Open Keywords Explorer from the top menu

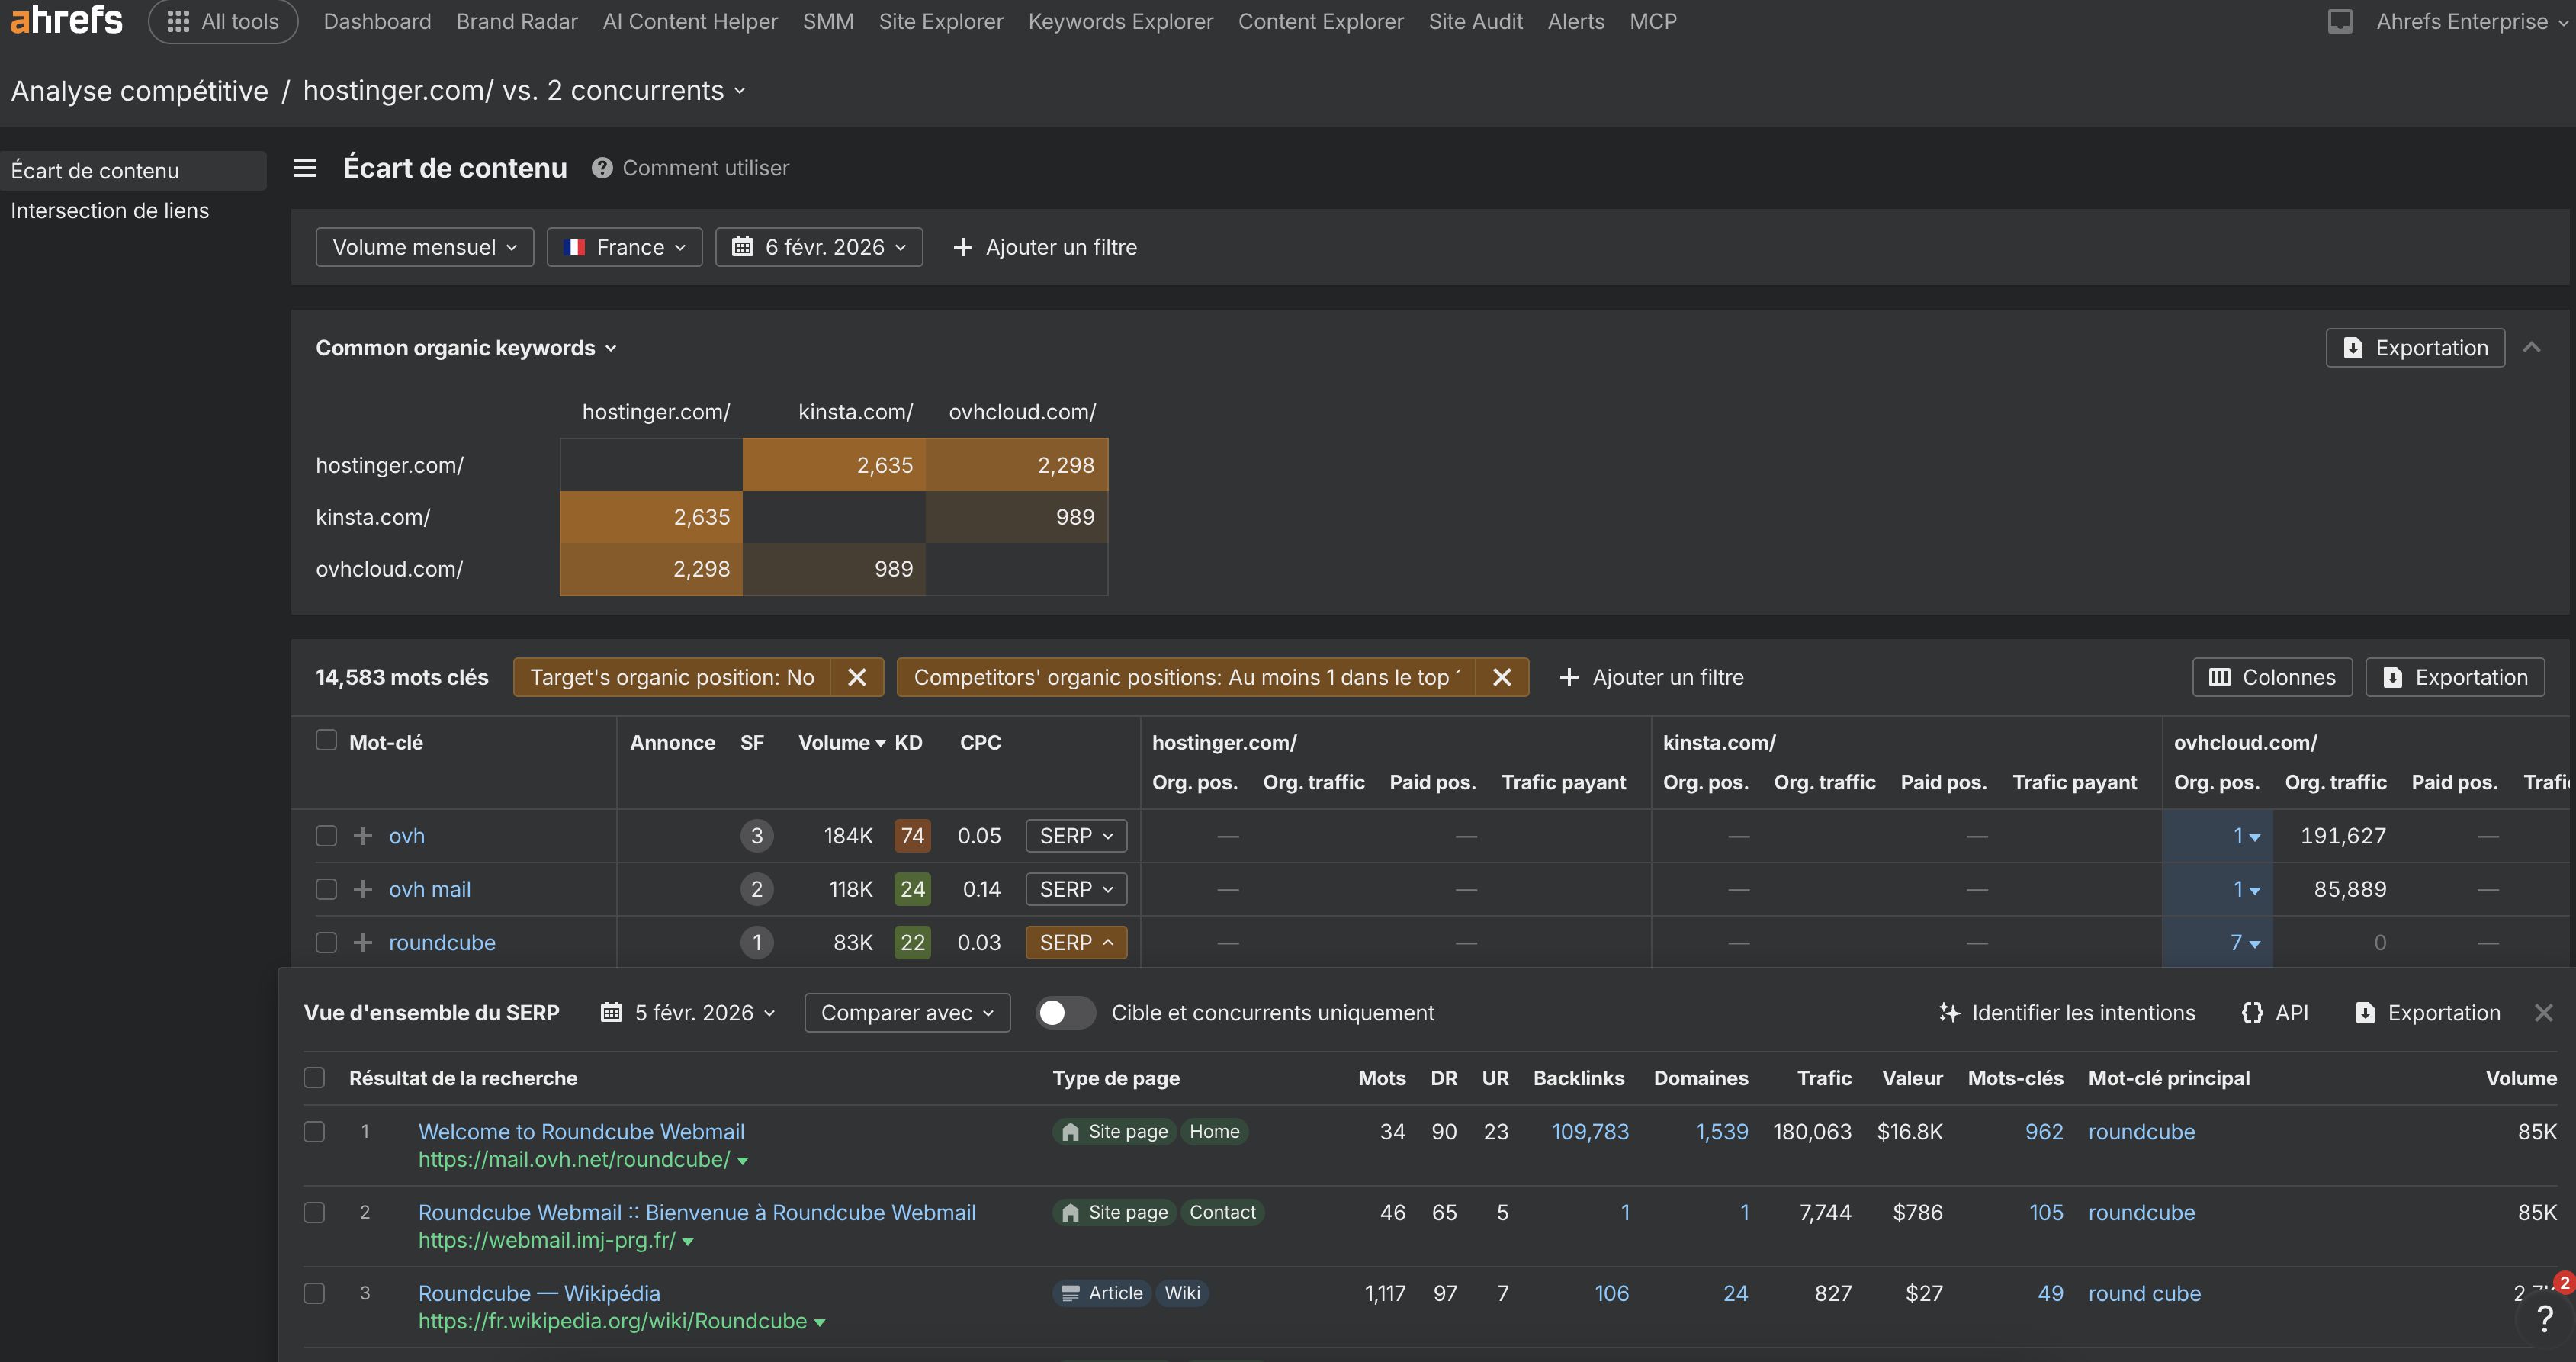tap(1119, 21)
